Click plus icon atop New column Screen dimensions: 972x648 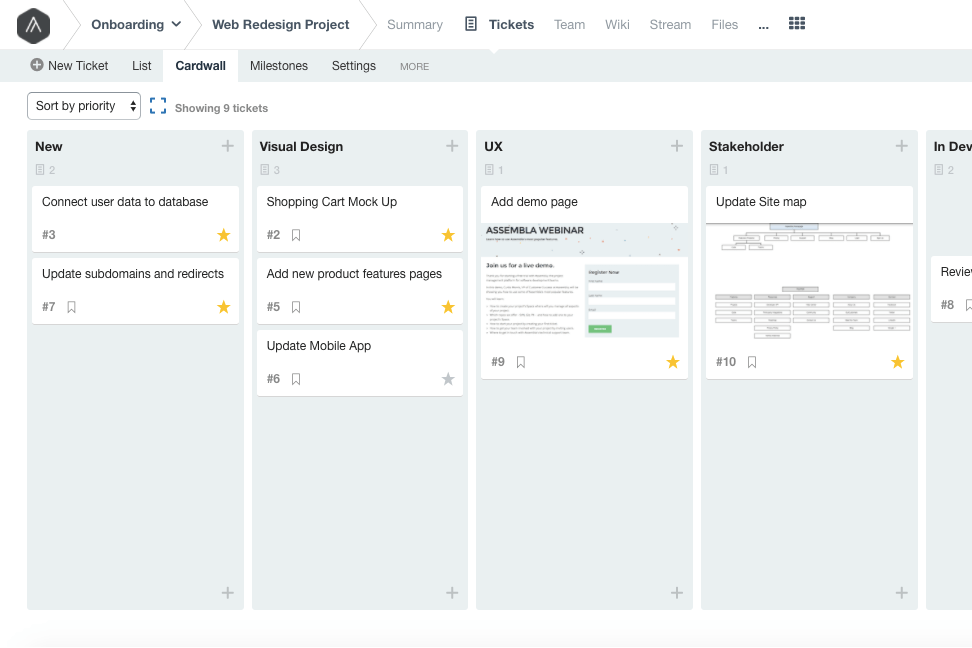click(x=228, y=146)
